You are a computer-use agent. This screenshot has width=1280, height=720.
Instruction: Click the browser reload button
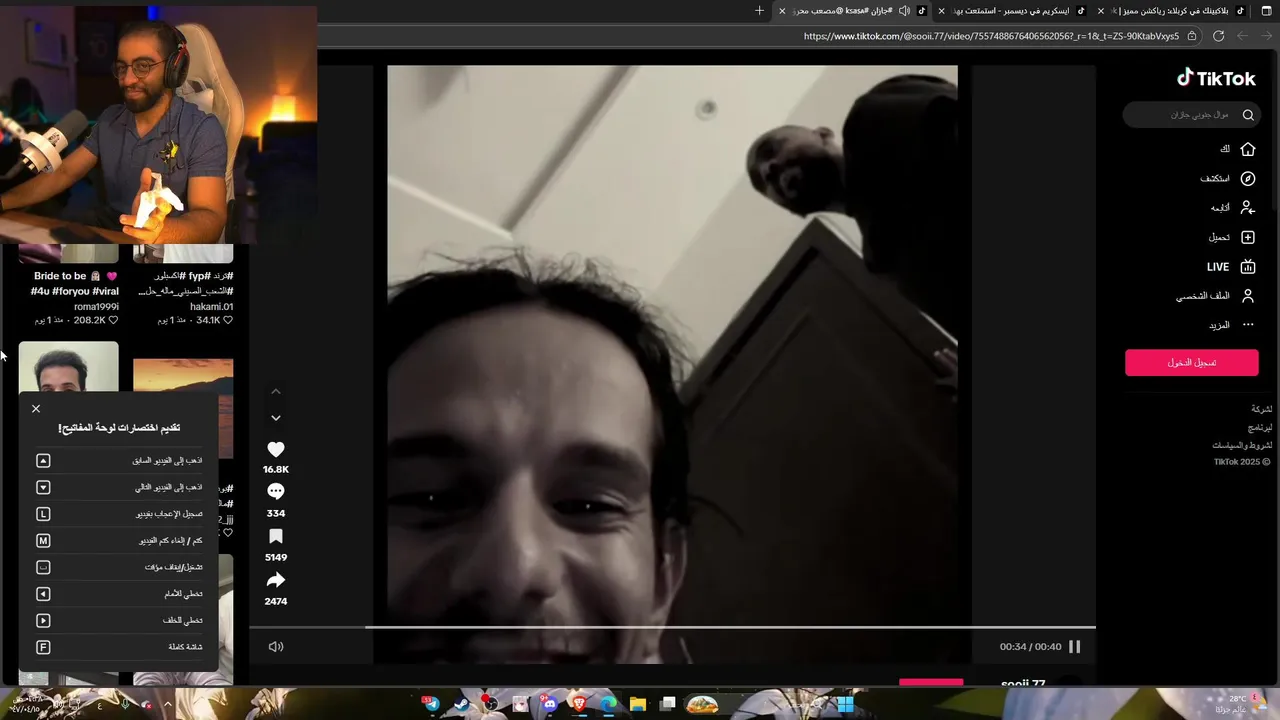click(1218, 36)
